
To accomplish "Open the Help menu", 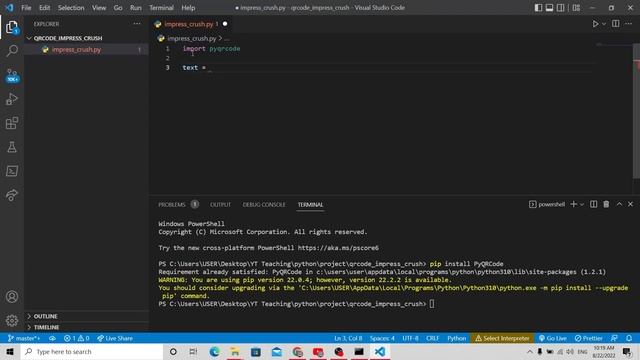I will click(x=188, y=8).
